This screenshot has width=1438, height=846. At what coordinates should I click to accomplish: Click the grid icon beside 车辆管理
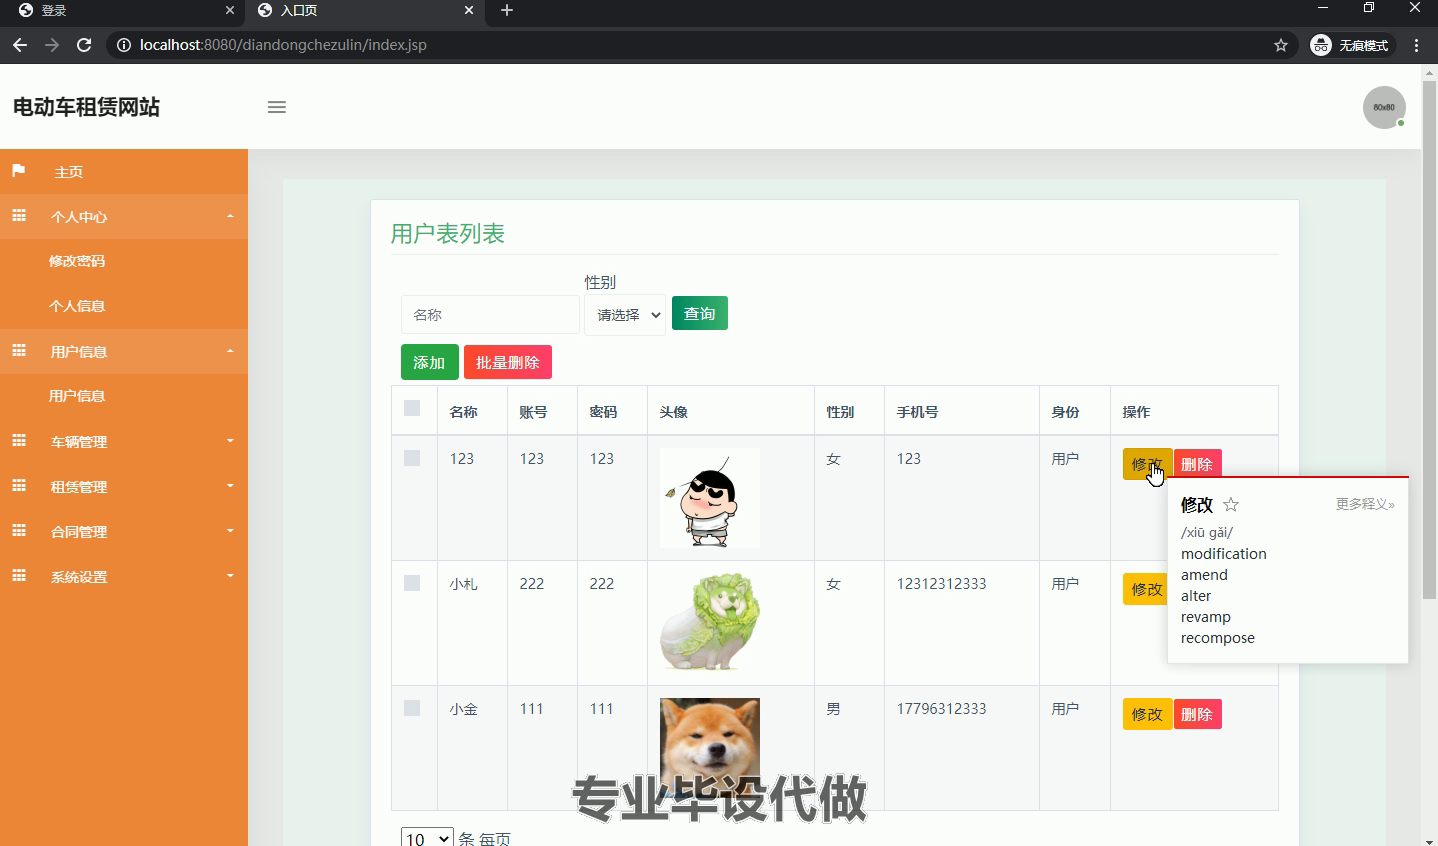tap(18, 441)
